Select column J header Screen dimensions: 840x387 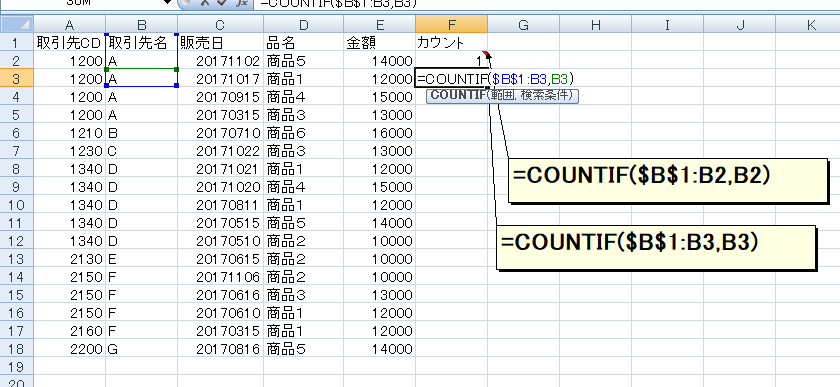[x=739, y=24]
